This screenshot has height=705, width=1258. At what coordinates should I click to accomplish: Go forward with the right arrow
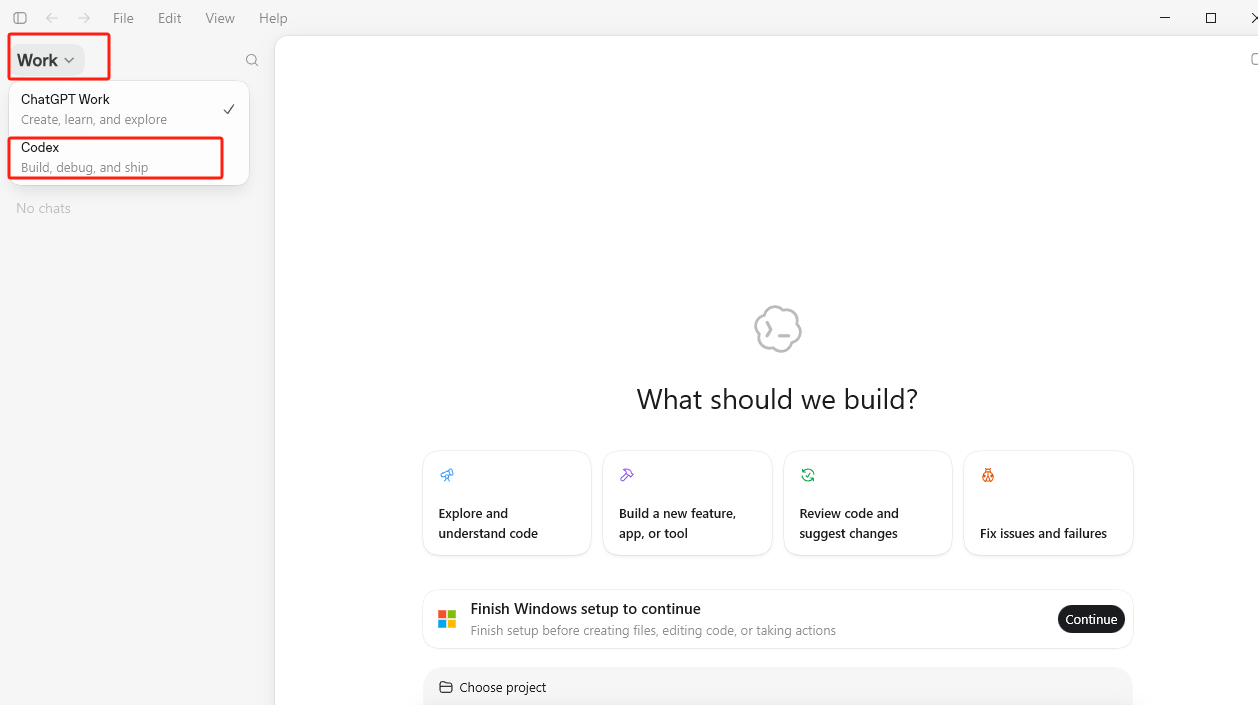click(x=84, y=18)
